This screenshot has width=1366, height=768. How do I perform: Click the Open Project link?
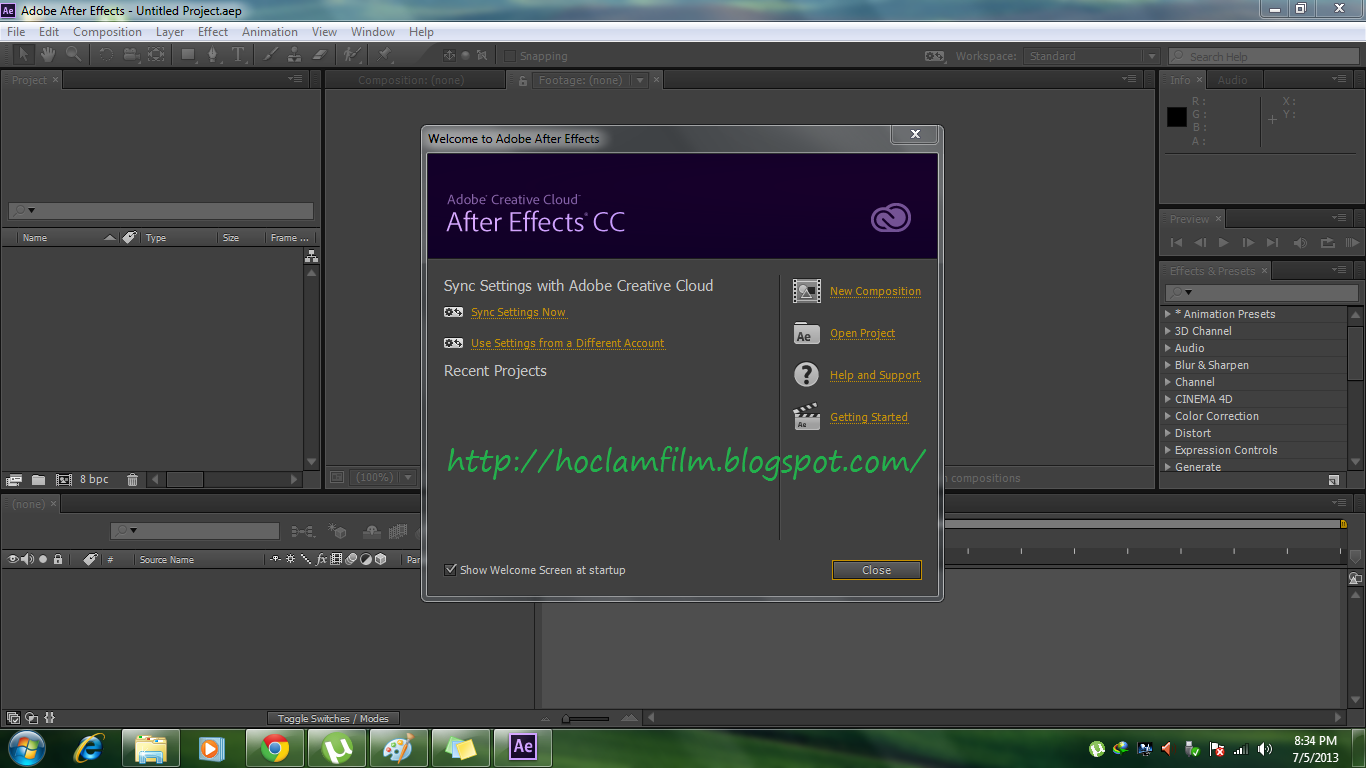pyautogui.click(x=862, y=333)
